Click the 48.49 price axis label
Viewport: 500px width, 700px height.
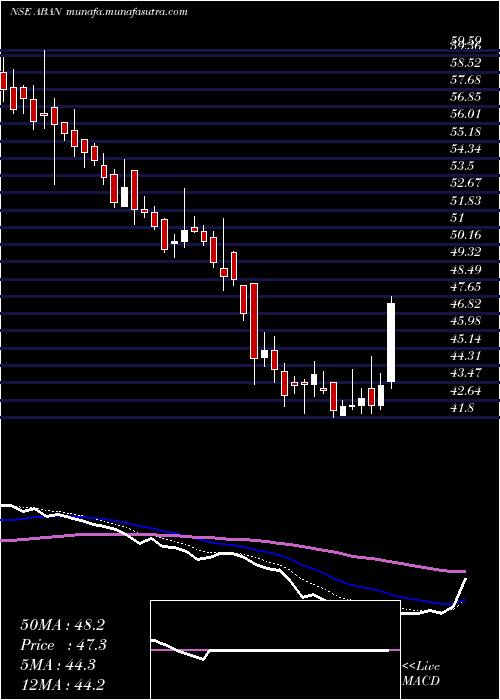point(466,269)
